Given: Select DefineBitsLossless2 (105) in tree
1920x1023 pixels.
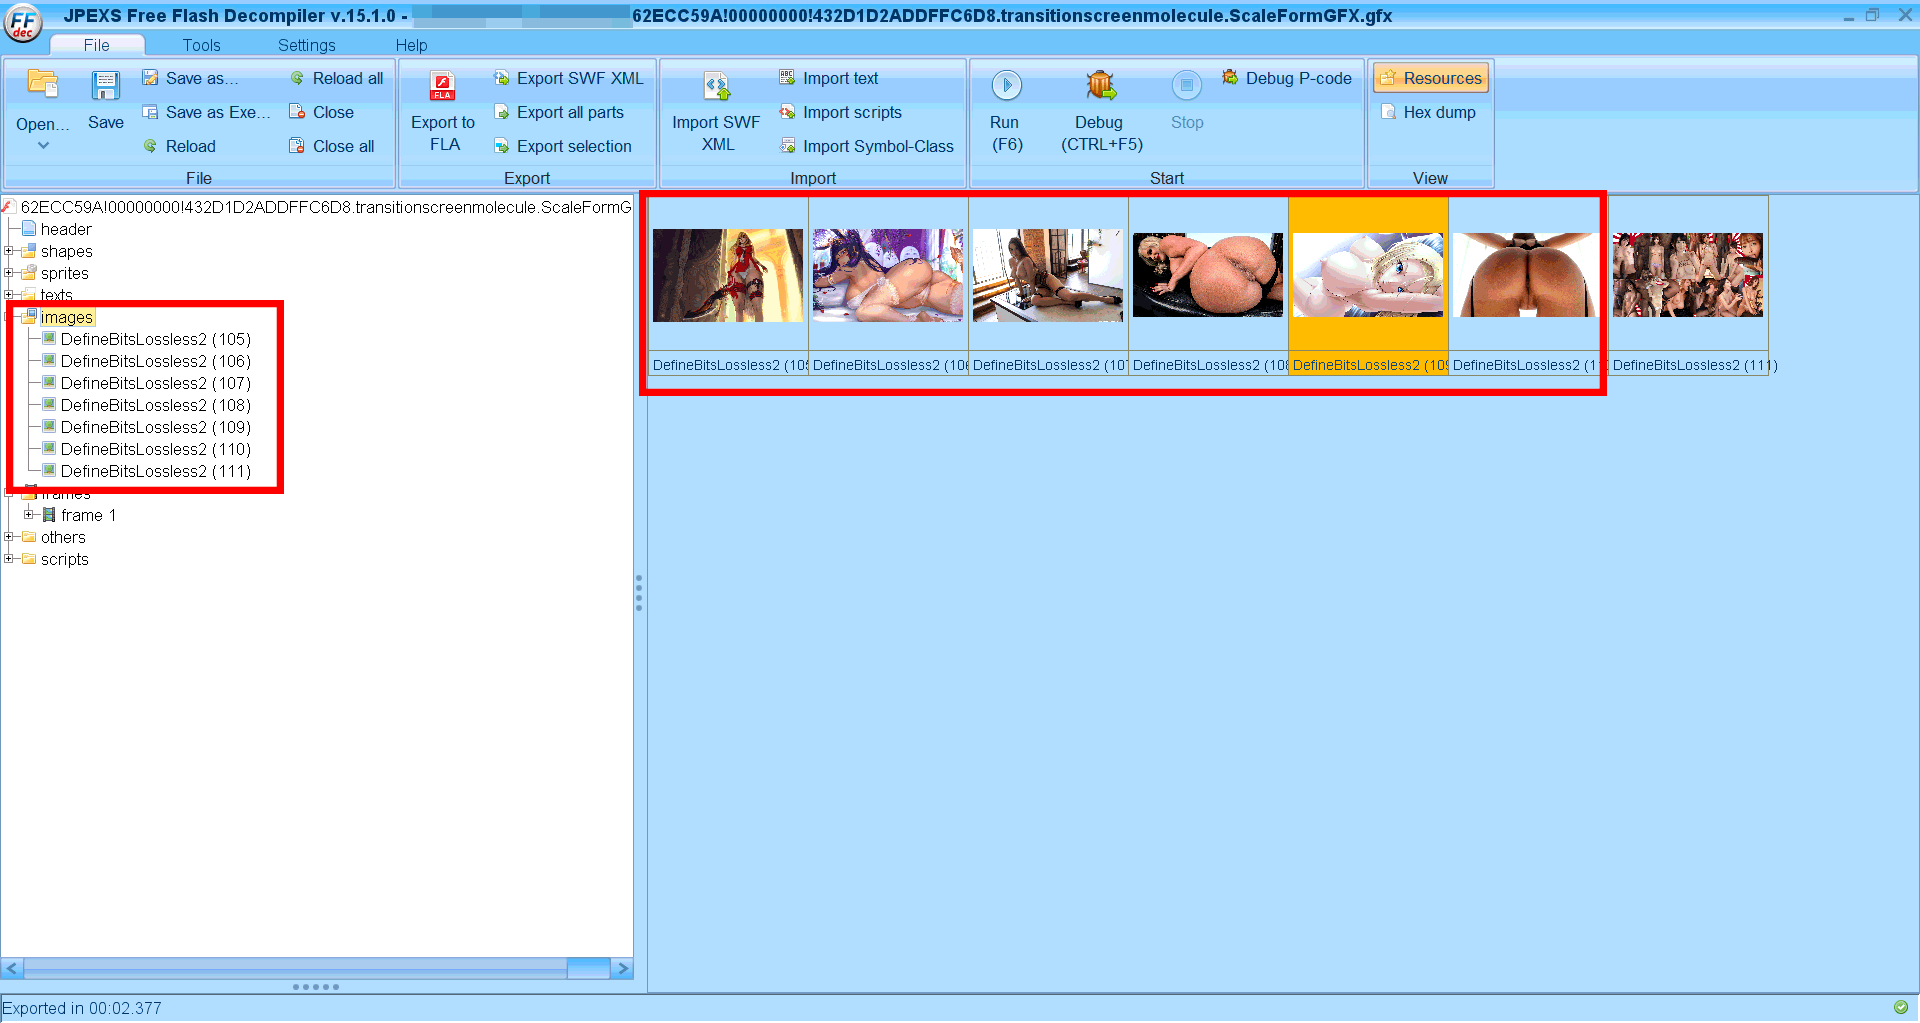Looking at the screenshot, I should click(155, 339).
